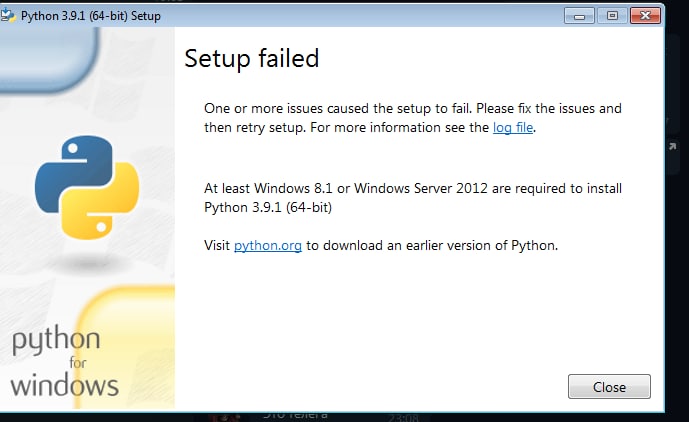This screenshot has height=422, width=689.
Task: Close the setup window with red X
Action: click(645, 16)
